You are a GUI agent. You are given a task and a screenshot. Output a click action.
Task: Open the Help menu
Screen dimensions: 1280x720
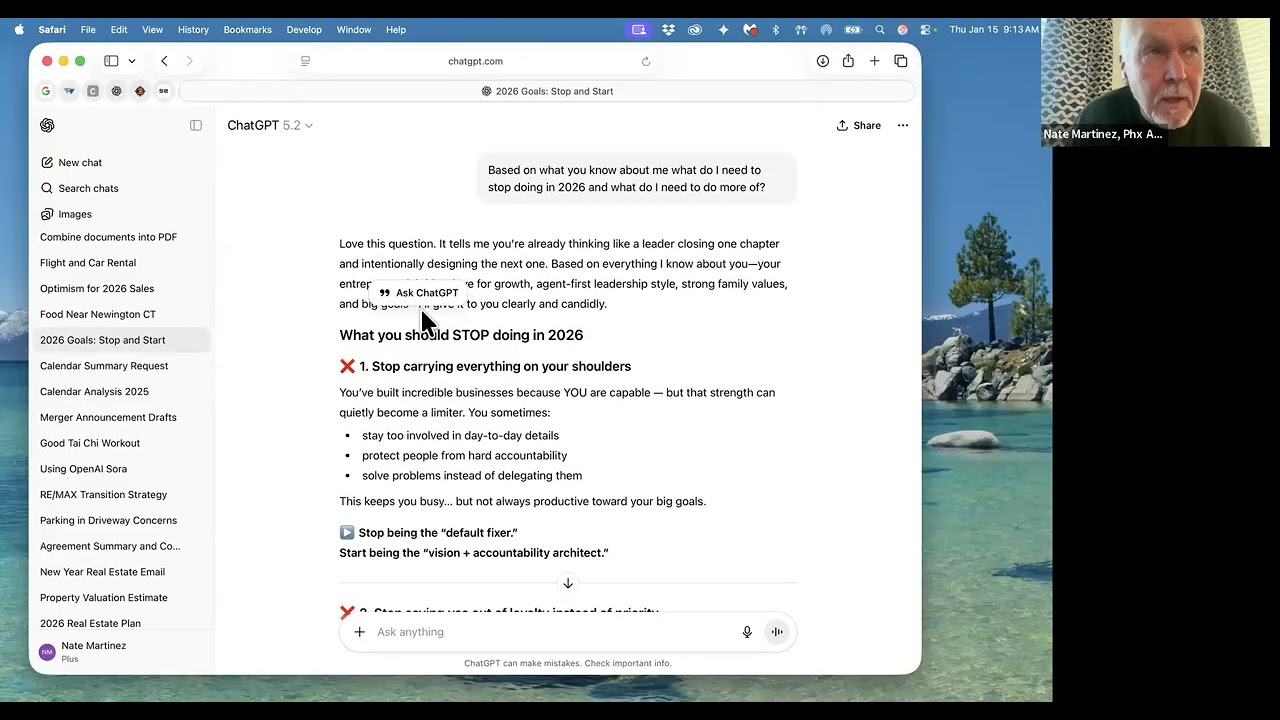tap(396, 30)
